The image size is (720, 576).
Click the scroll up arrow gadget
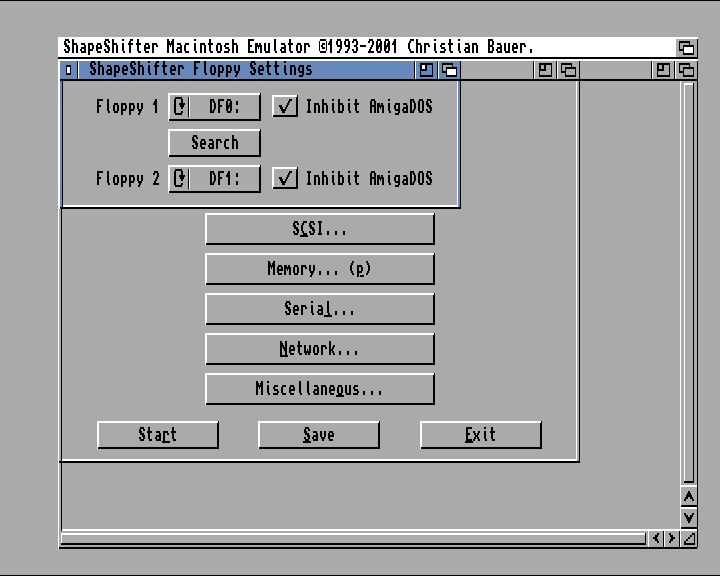coord(688,497)
